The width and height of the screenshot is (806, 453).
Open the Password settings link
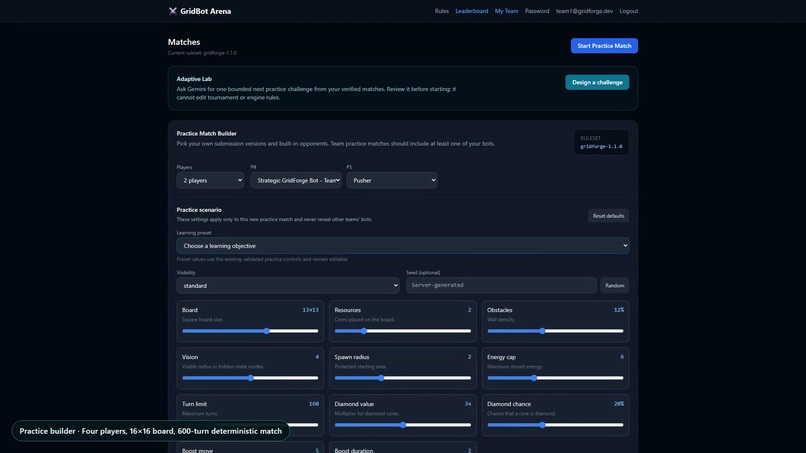pos(537,11)
